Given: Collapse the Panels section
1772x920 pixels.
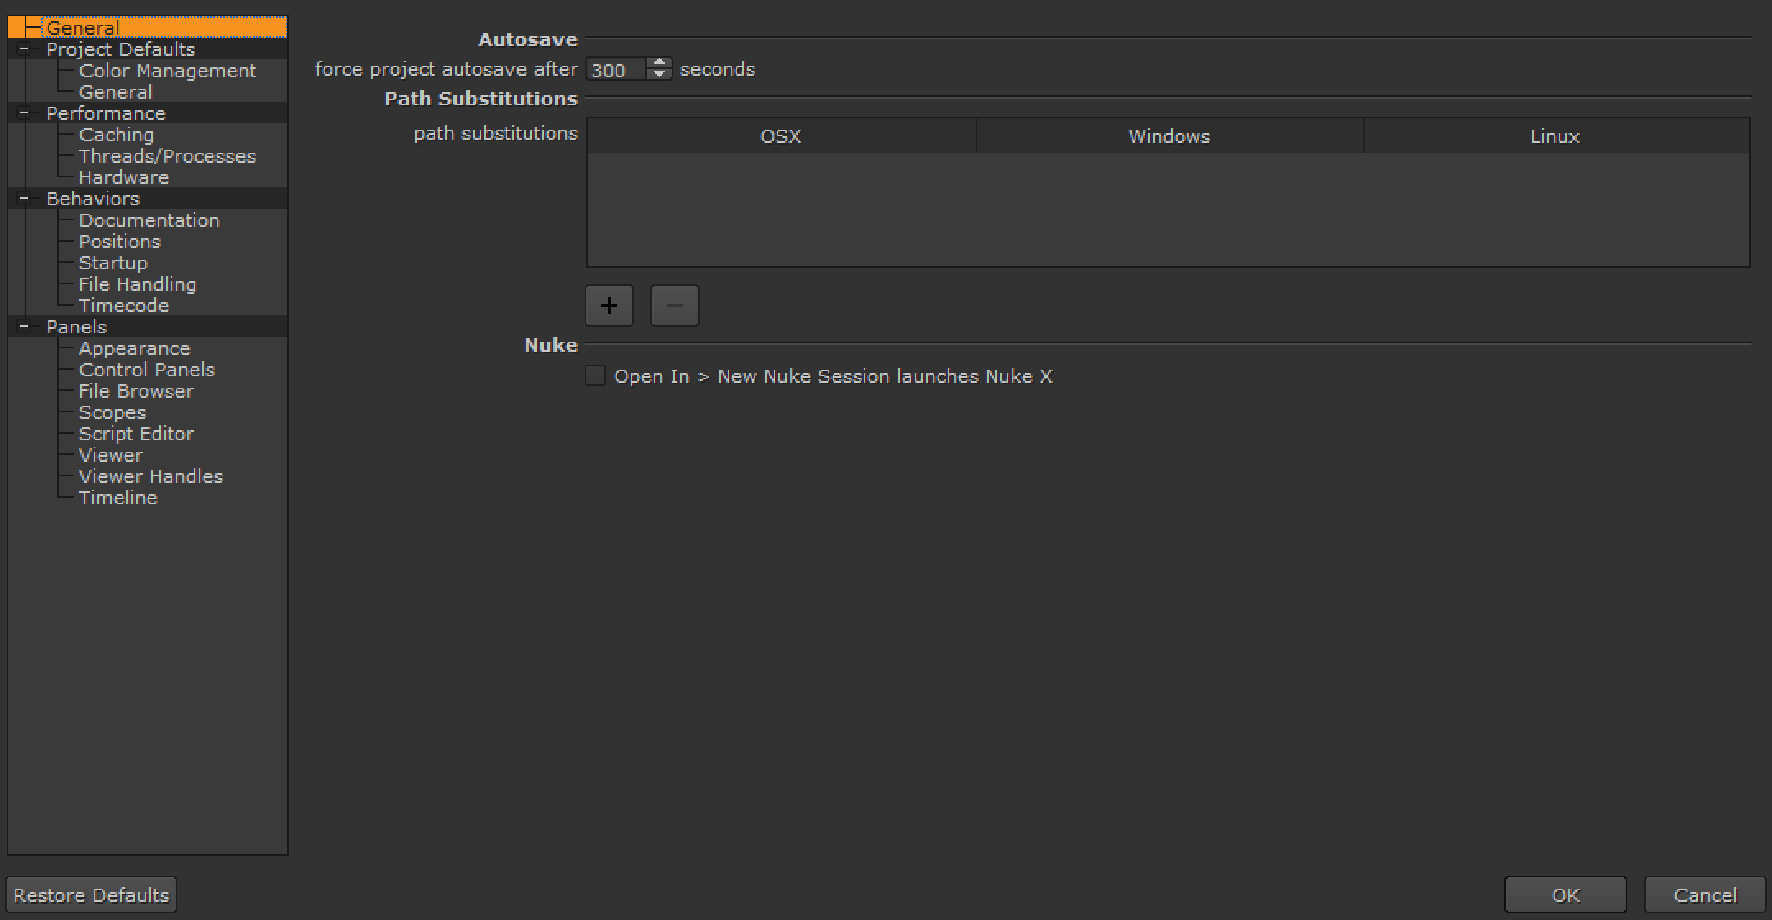Looking at the screenshot, I should pos(22,326).
